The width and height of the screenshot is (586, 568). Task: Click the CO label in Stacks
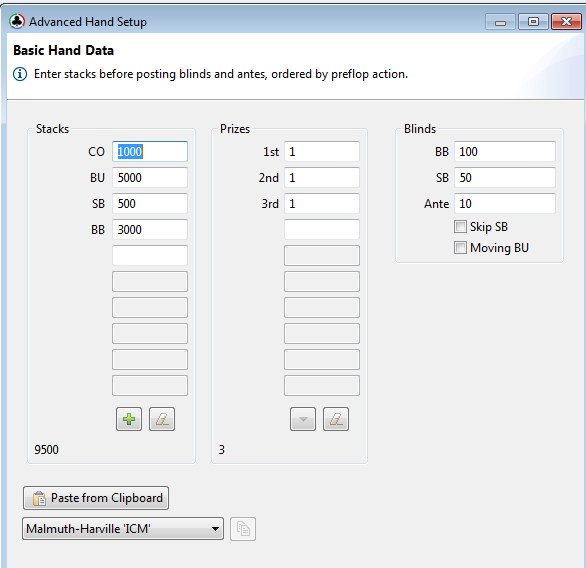point(96,152)
